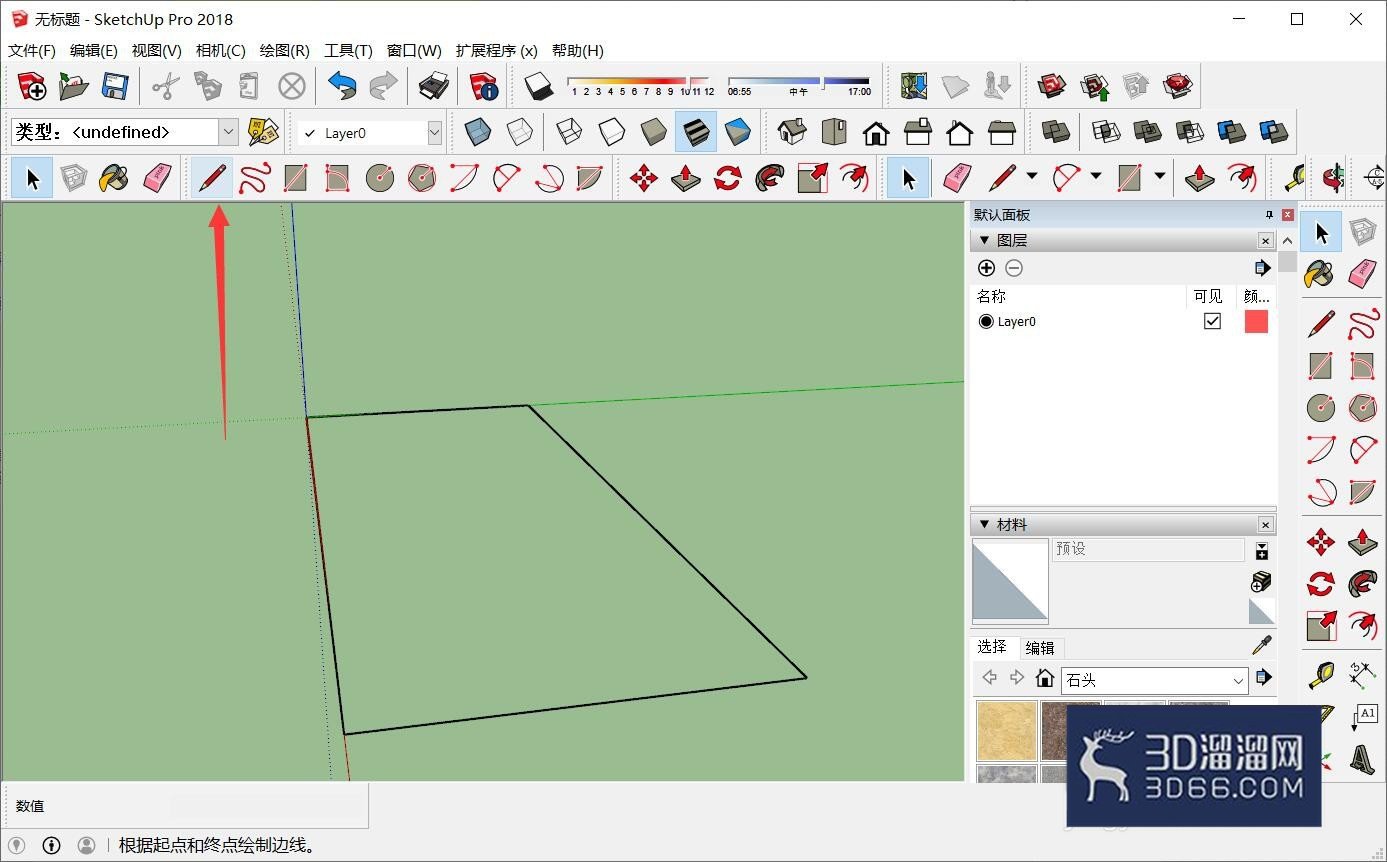This screenshot has height=862, width=1387.
Task: Open the layers panel details flyout
Action: [1262, 268]
